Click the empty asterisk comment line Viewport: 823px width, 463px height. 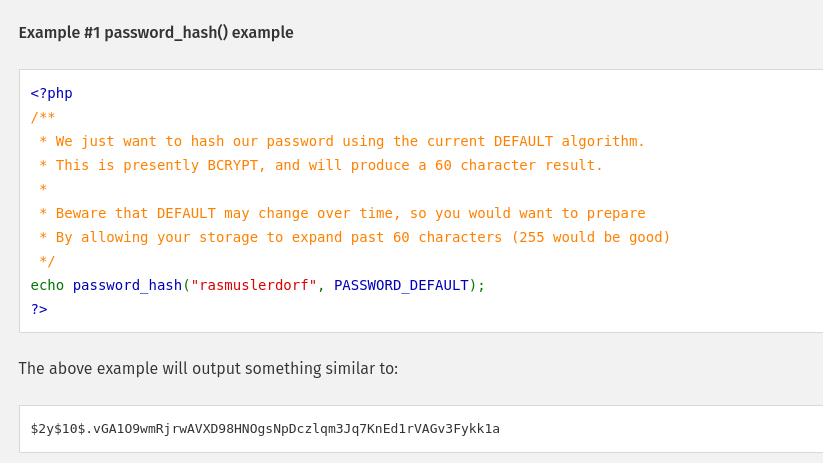tap(43, 189)
